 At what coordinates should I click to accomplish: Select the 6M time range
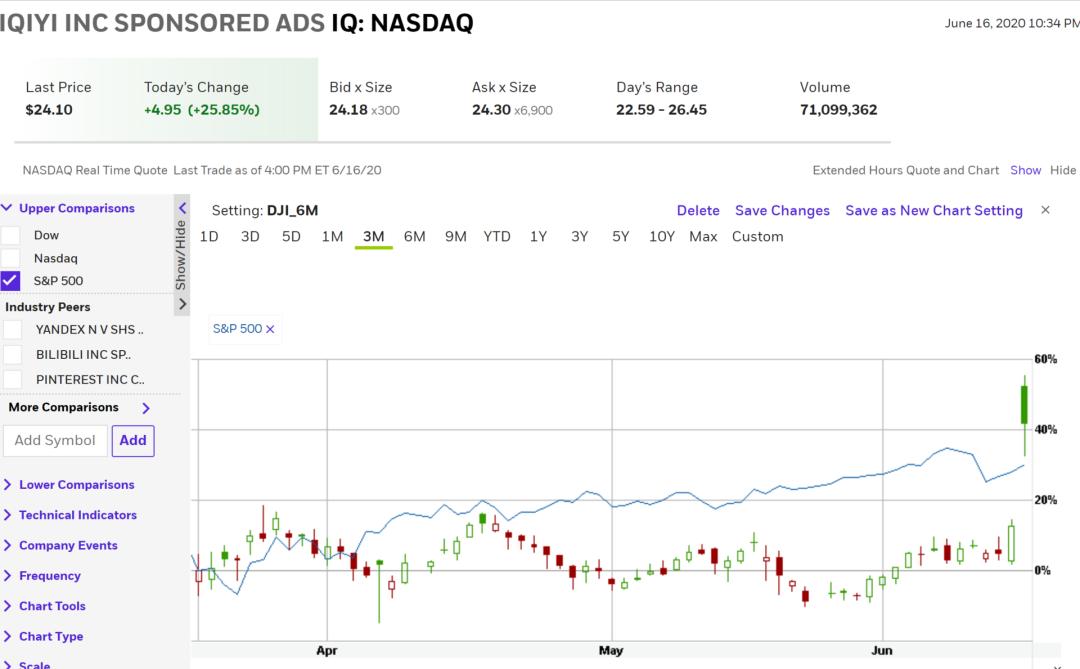tap(414, 237)
